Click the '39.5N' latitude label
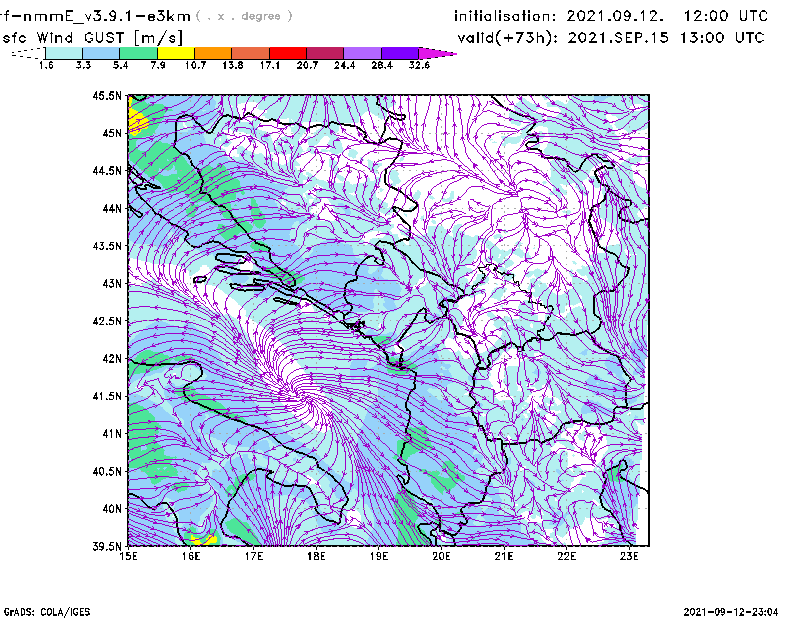 (107, 547)
